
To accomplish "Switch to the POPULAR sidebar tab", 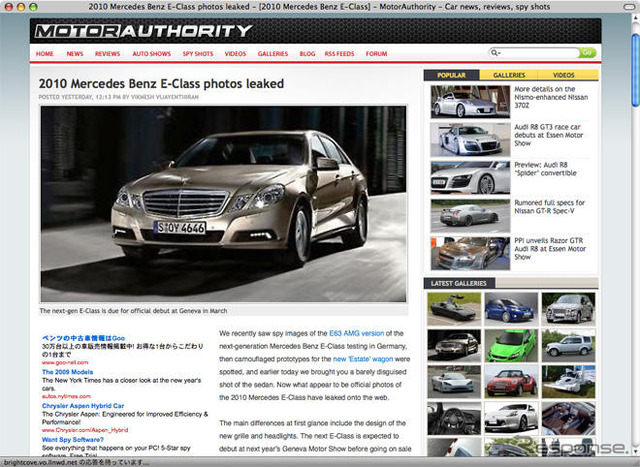I will 451,75.
